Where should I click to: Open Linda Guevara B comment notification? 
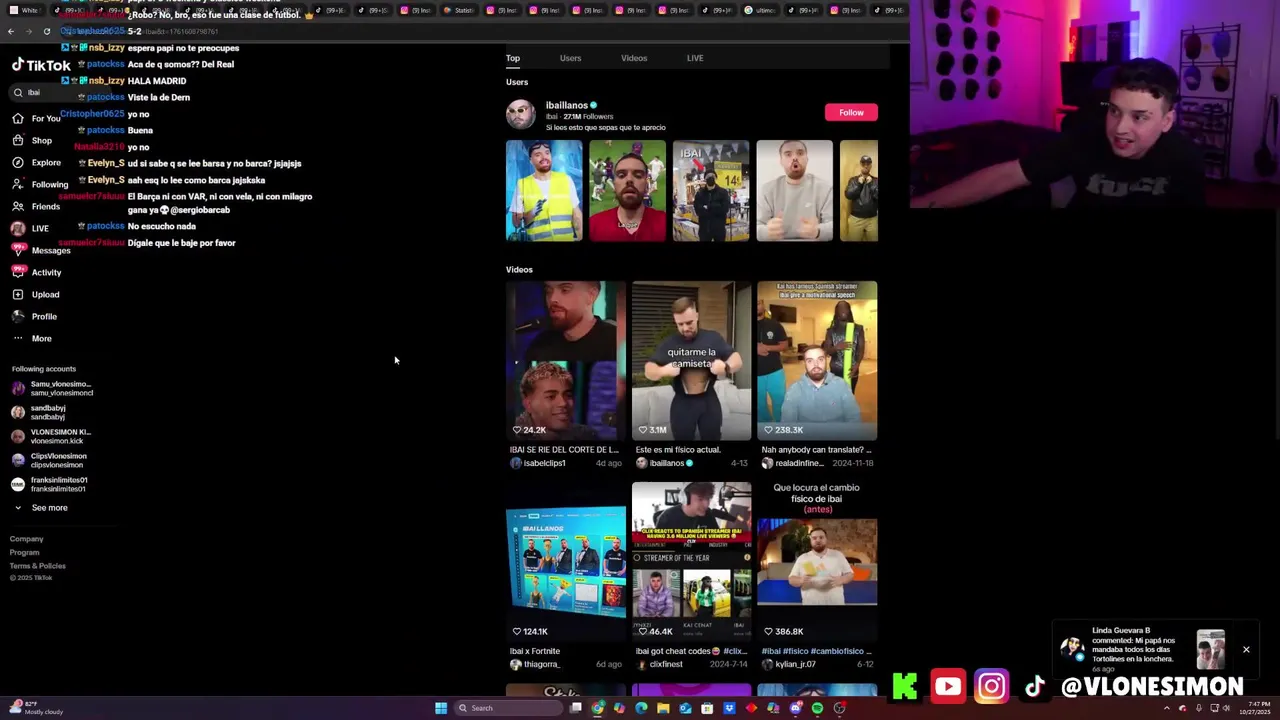coord(1145,649)
